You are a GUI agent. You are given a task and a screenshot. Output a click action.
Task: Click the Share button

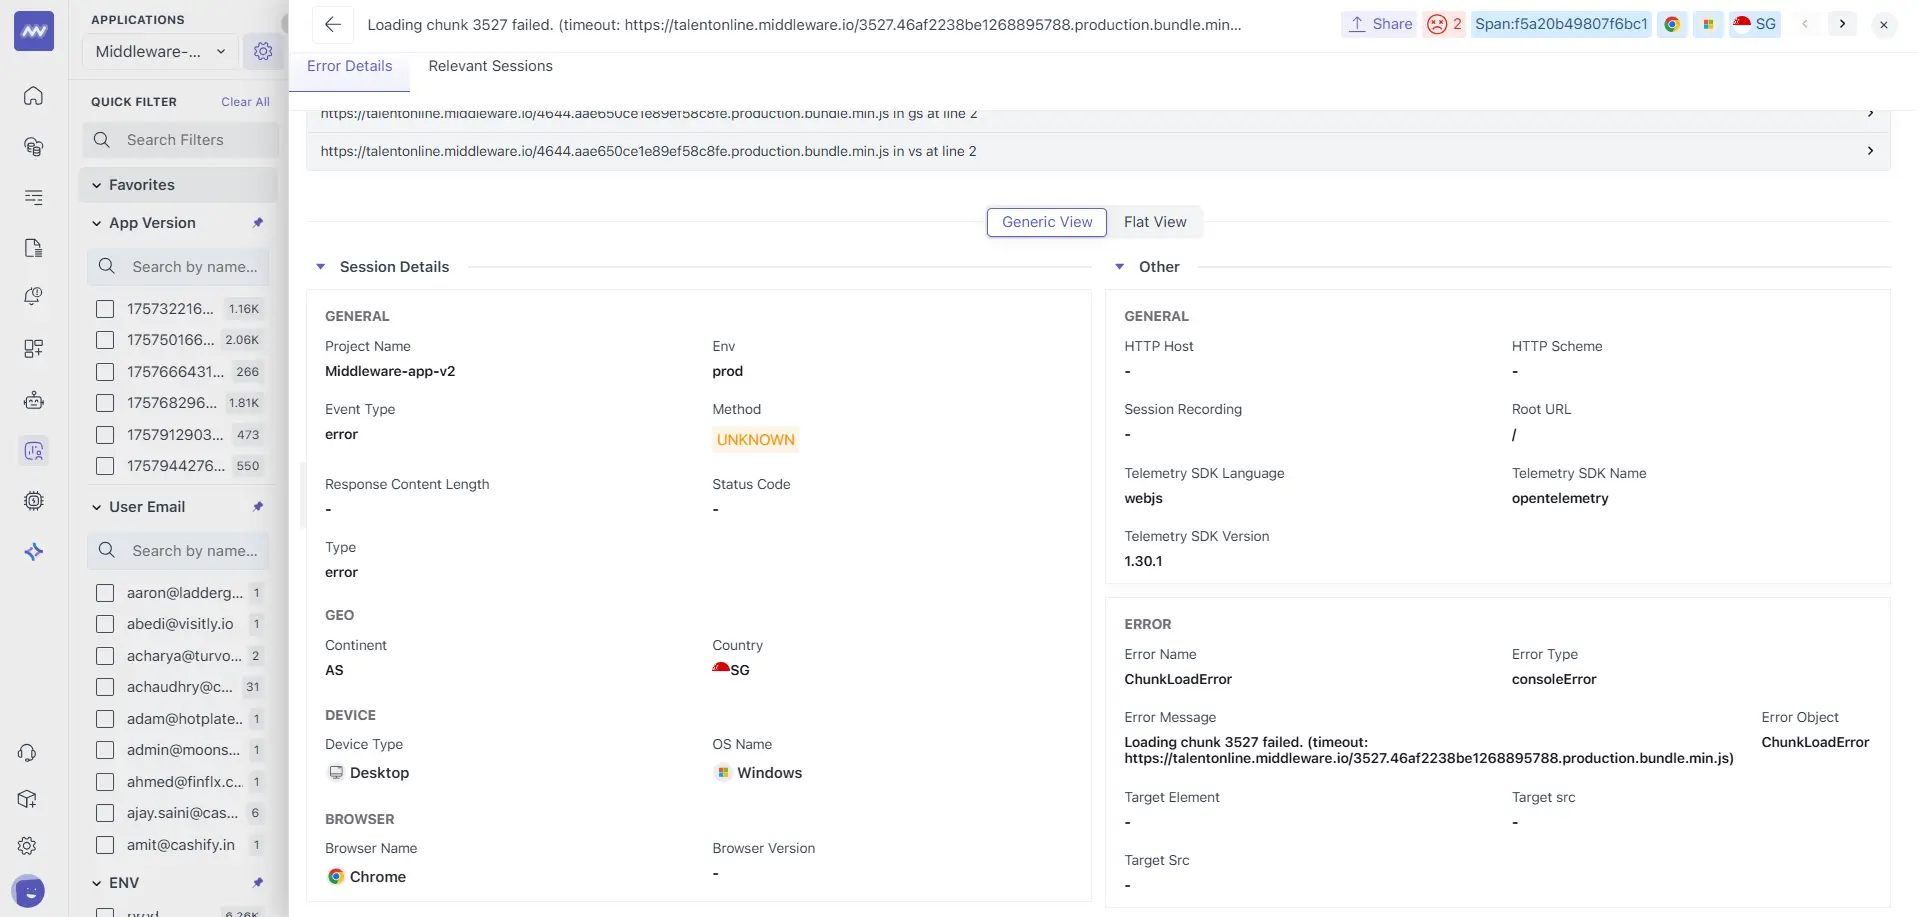pos(1379,24)
